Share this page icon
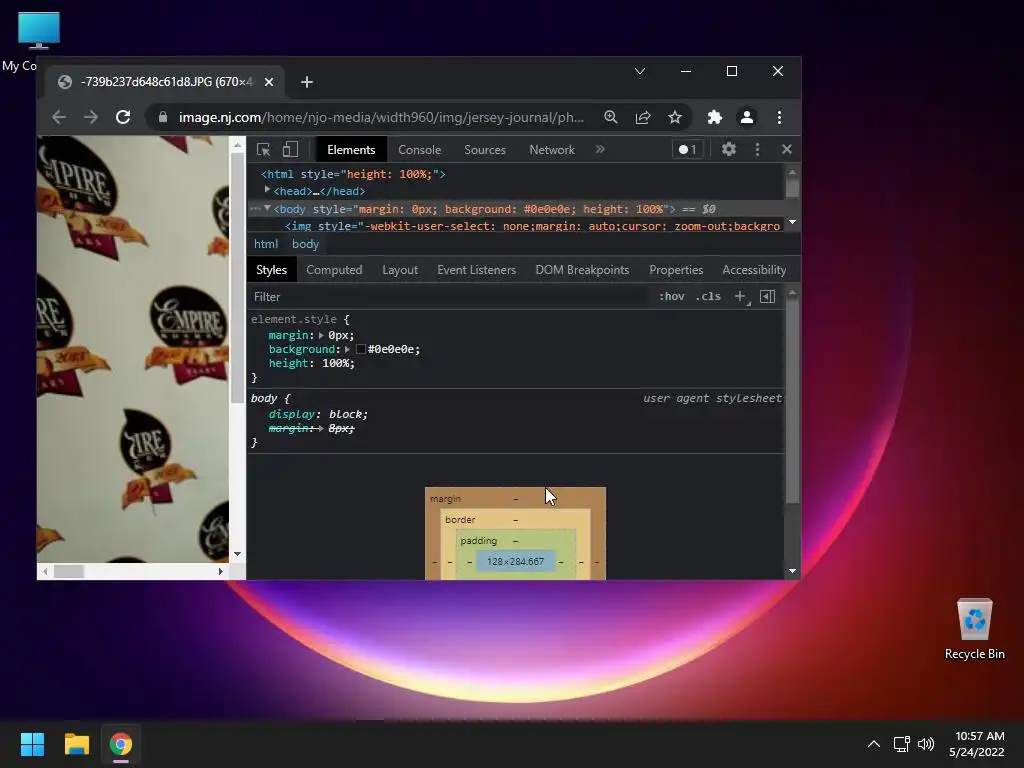The width and height of the screenshot is (1024, 768). point(643,118)
